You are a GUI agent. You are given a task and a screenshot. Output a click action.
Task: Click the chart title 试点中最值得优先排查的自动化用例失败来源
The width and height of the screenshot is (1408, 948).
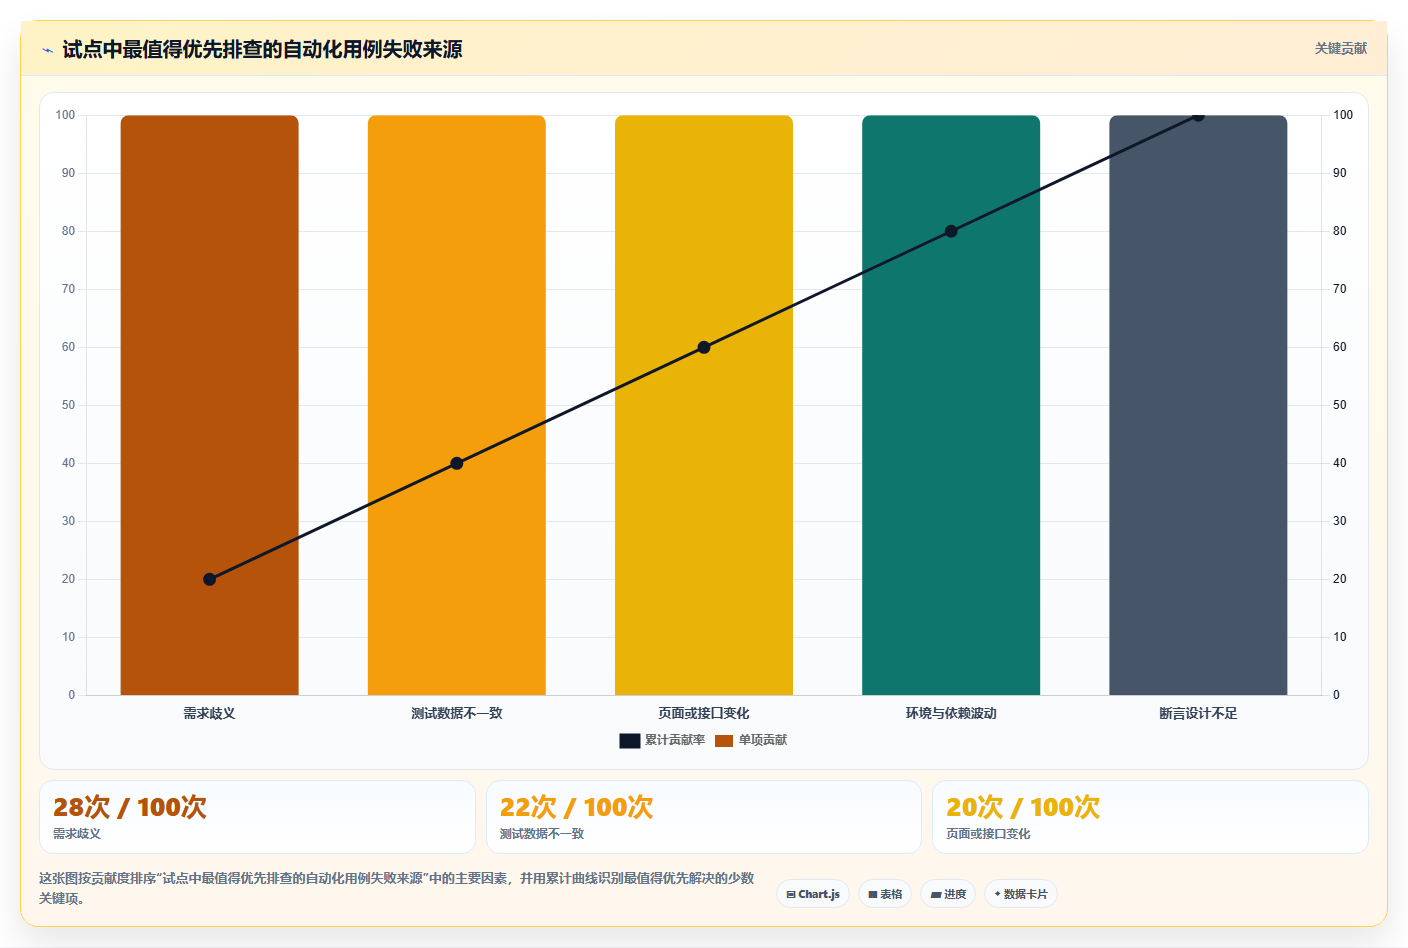262,49
